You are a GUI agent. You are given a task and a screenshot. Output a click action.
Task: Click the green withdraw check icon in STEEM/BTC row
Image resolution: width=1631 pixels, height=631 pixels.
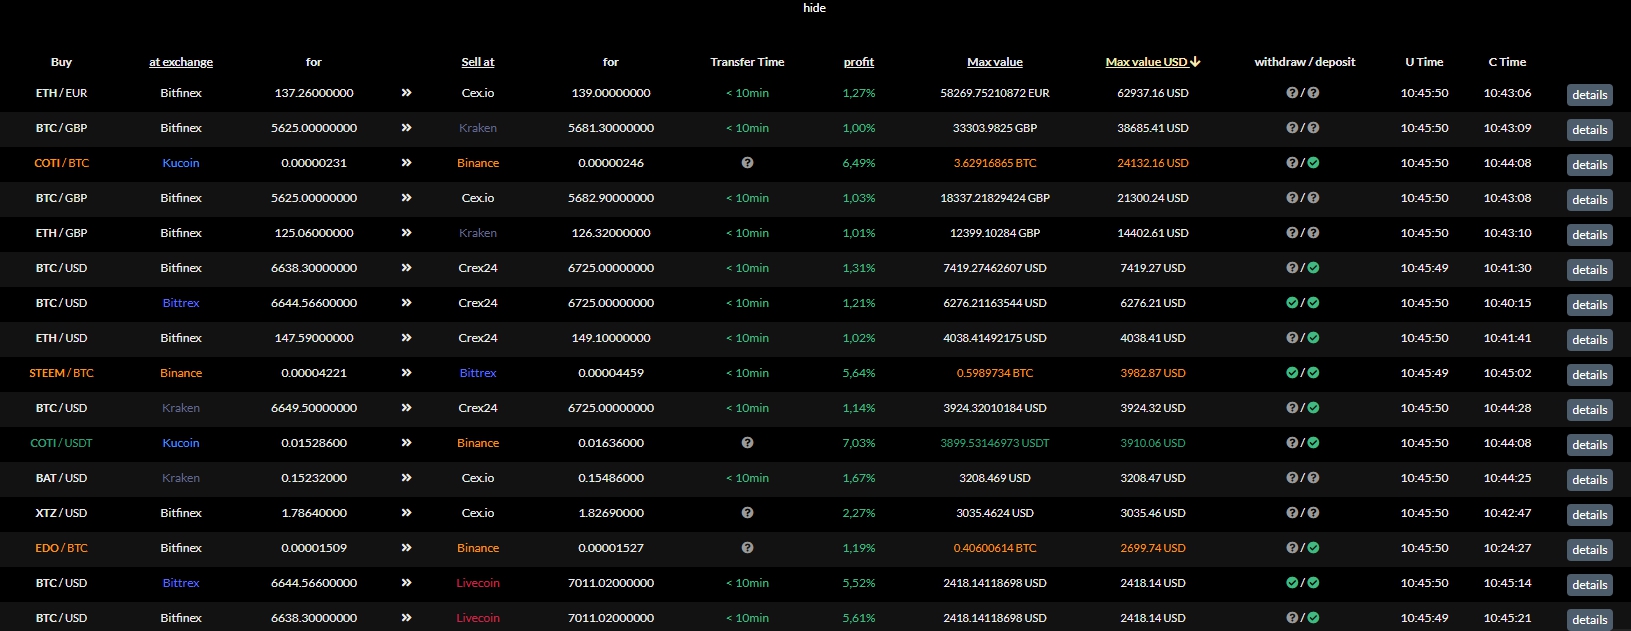1292,373
